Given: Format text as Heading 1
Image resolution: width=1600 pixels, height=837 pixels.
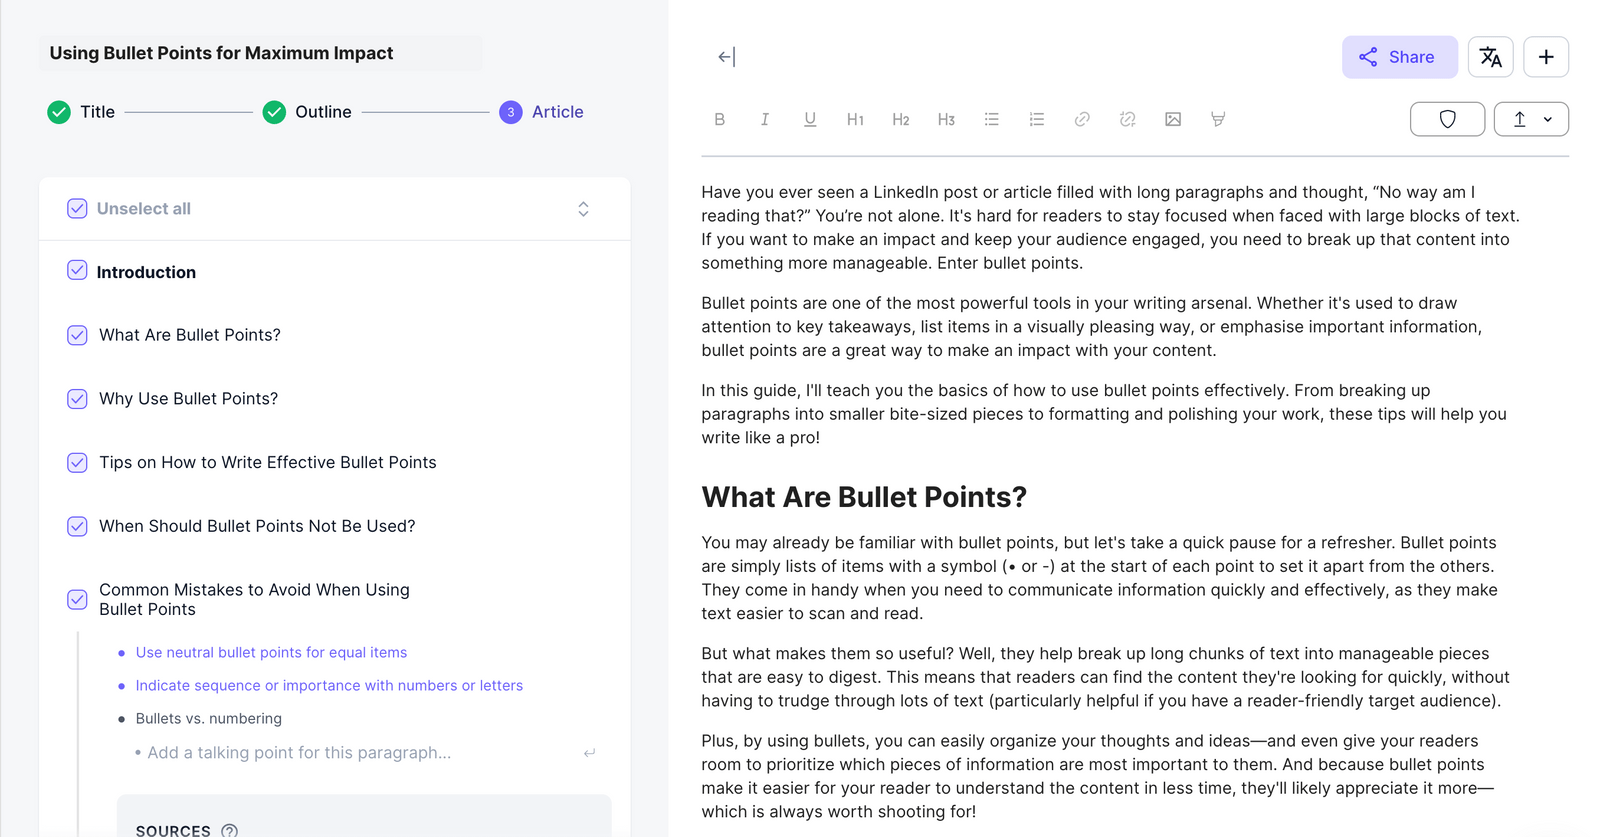Looking at the screenshot, I should pos(856,119).
